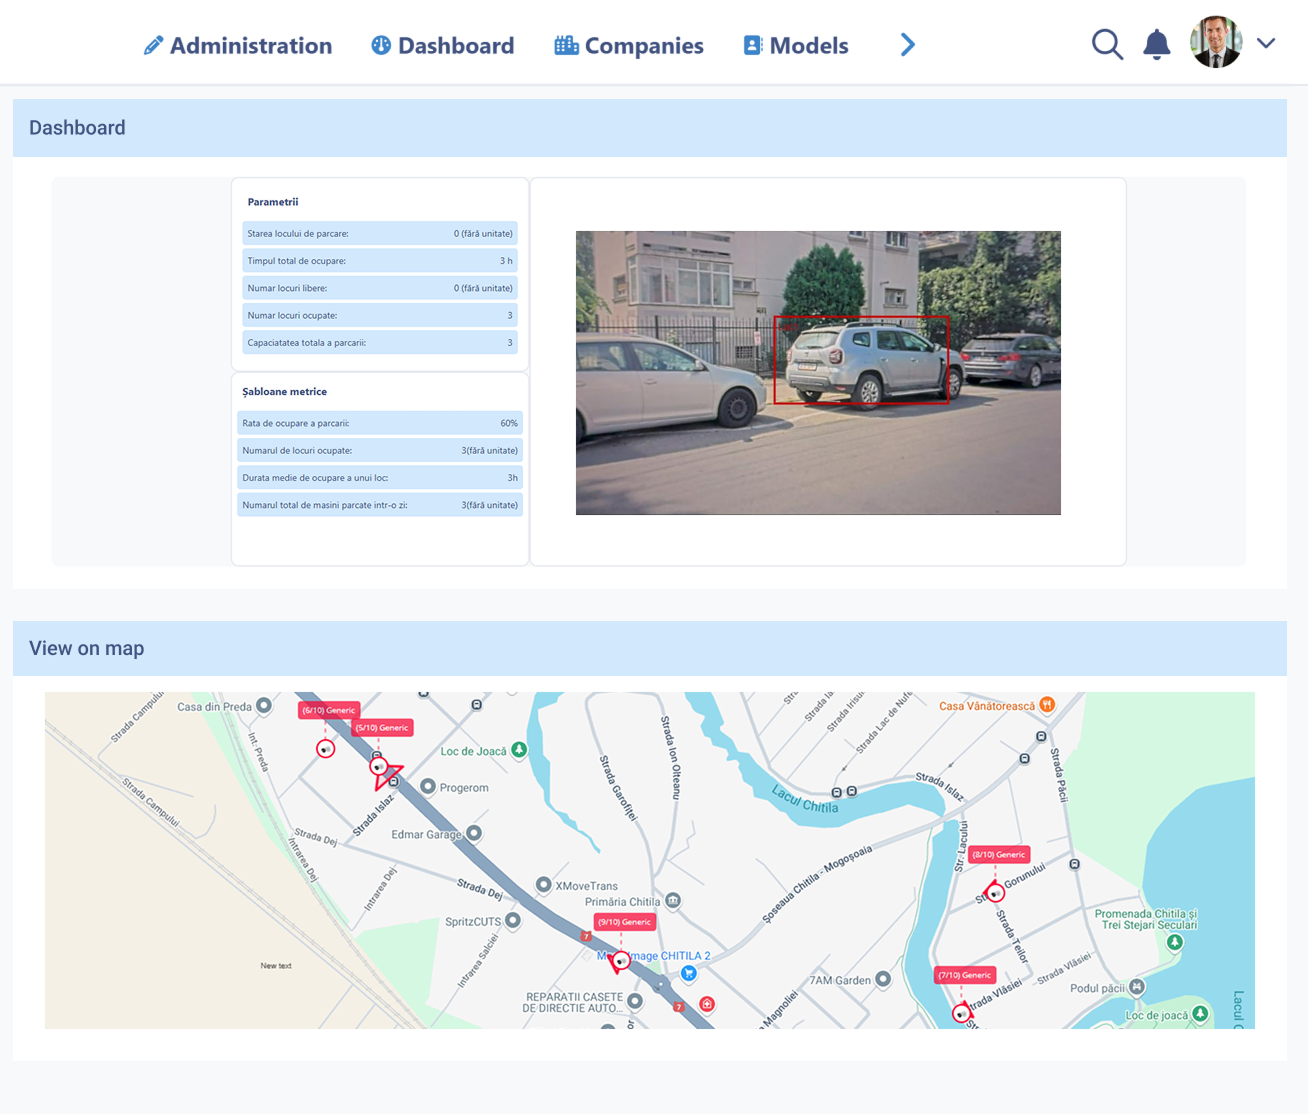The width and height of the screenshot is (1308, 1114).
Task: Click 'Numarul total de masini parcate' row
Action: (380, 505)
